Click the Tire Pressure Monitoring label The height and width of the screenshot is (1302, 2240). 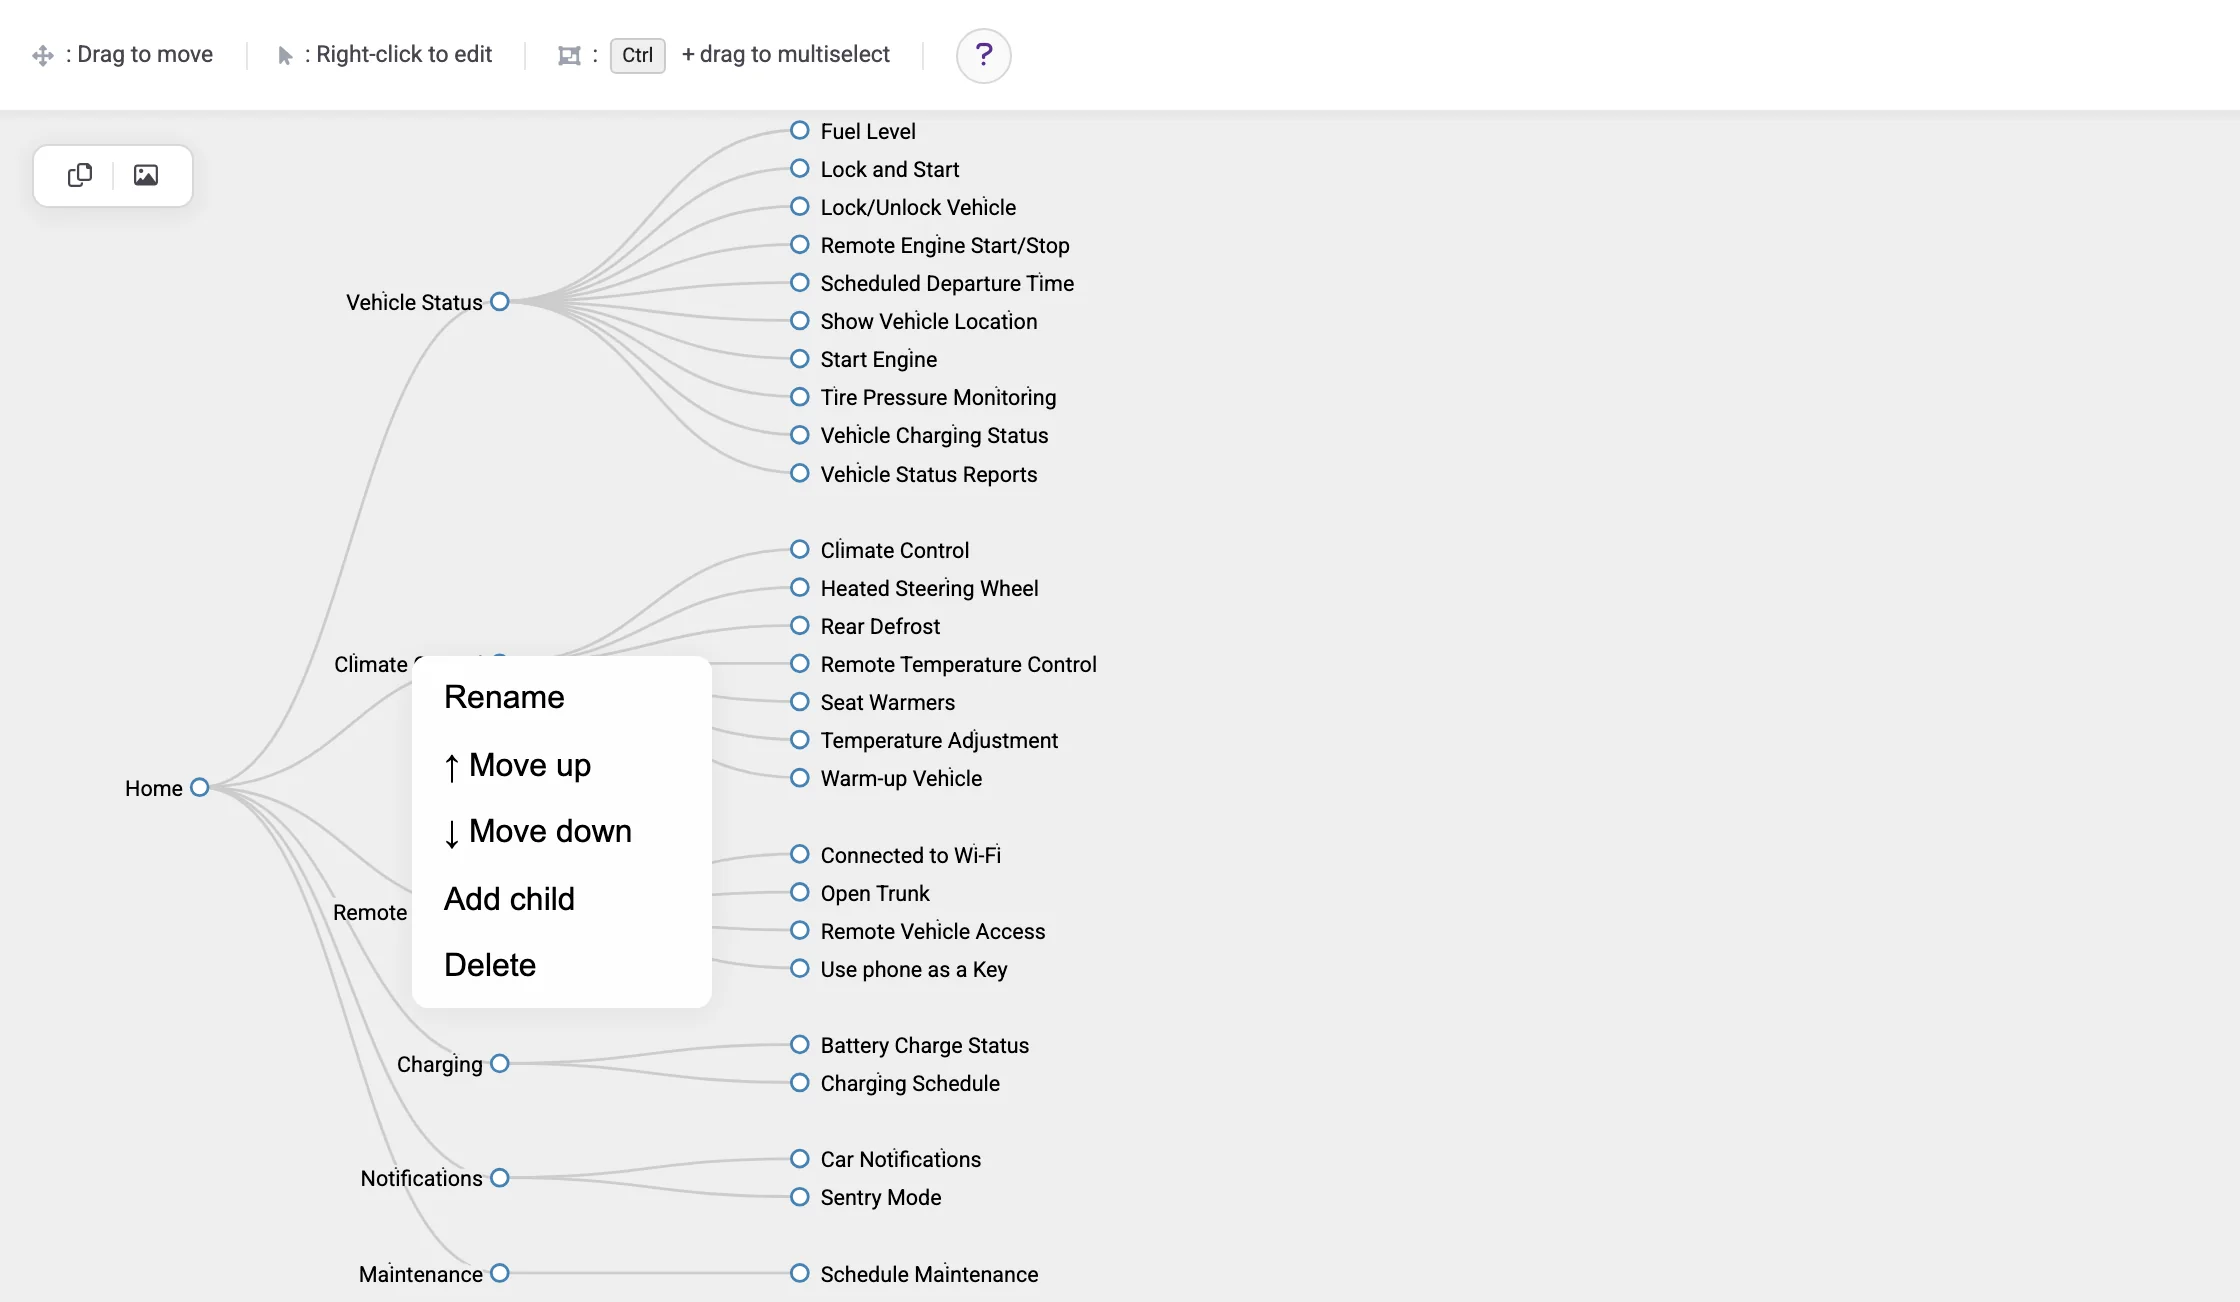point(938,397)
